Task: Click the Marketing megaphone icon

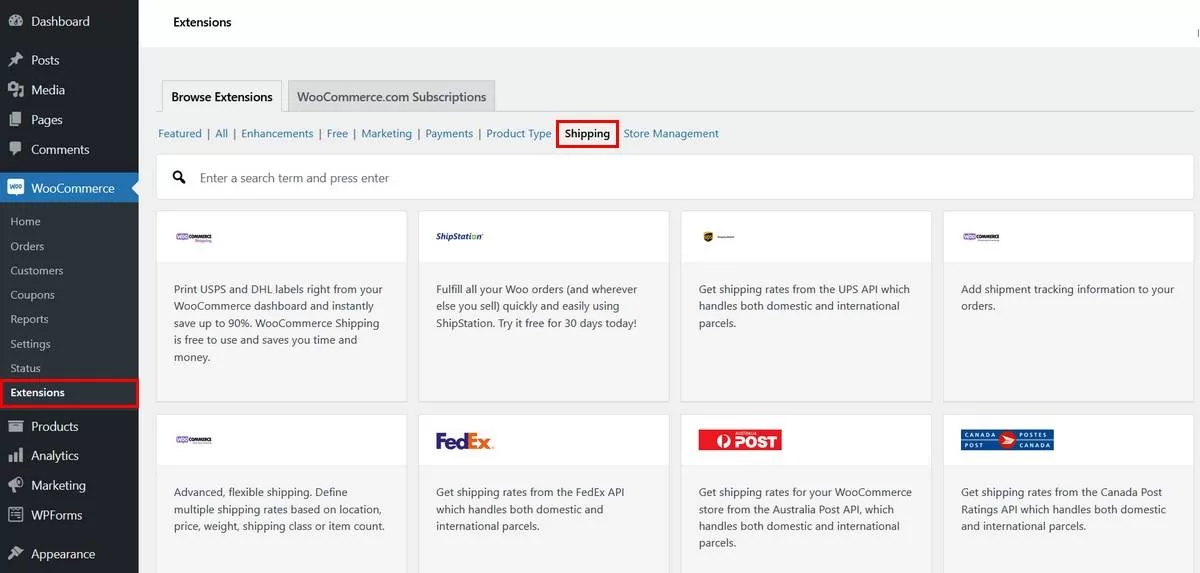Action: [16, 485]
